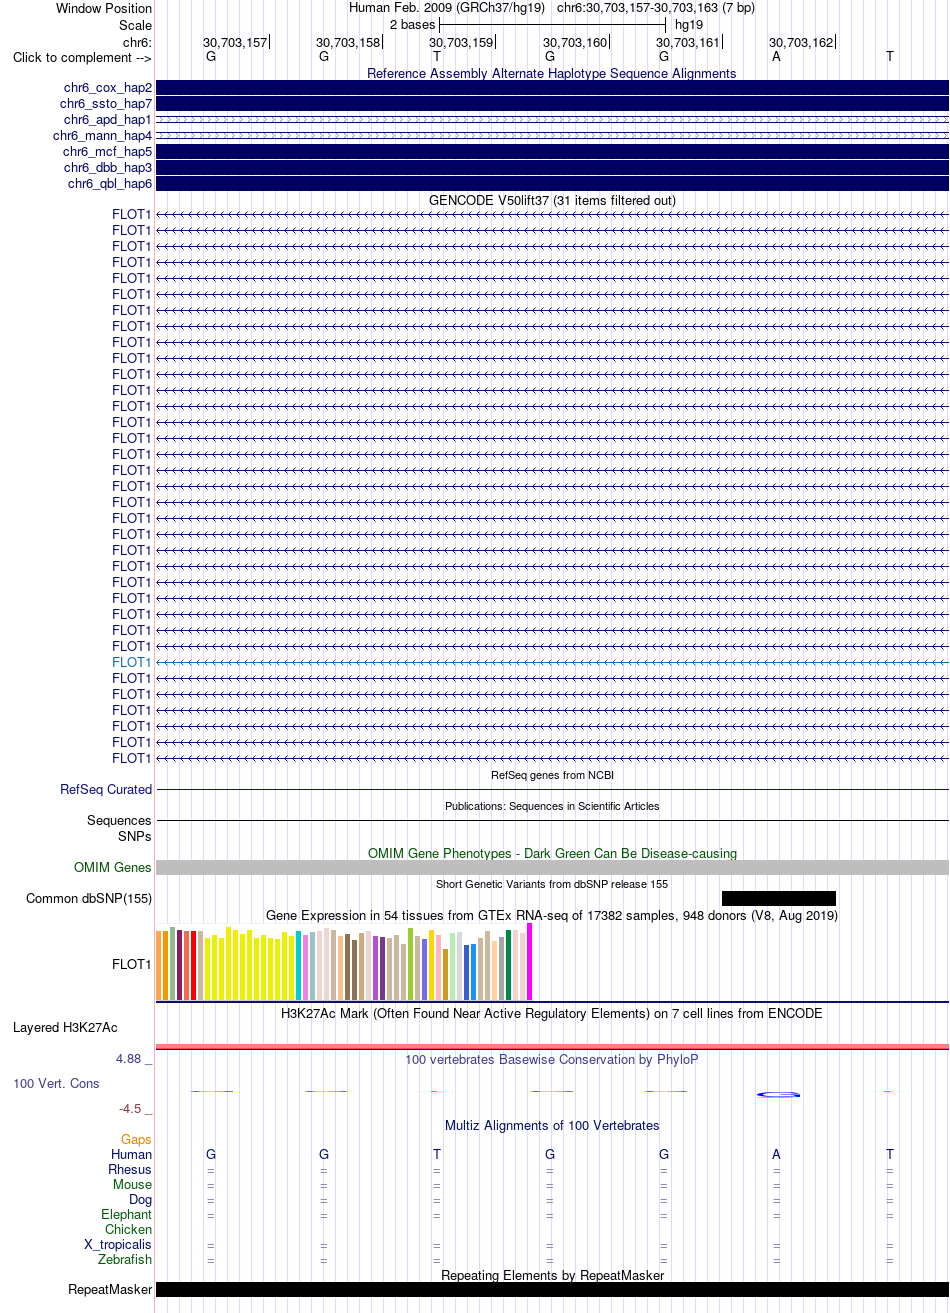Click the 30,703,162 position on the ruler

tap(801, 43)
